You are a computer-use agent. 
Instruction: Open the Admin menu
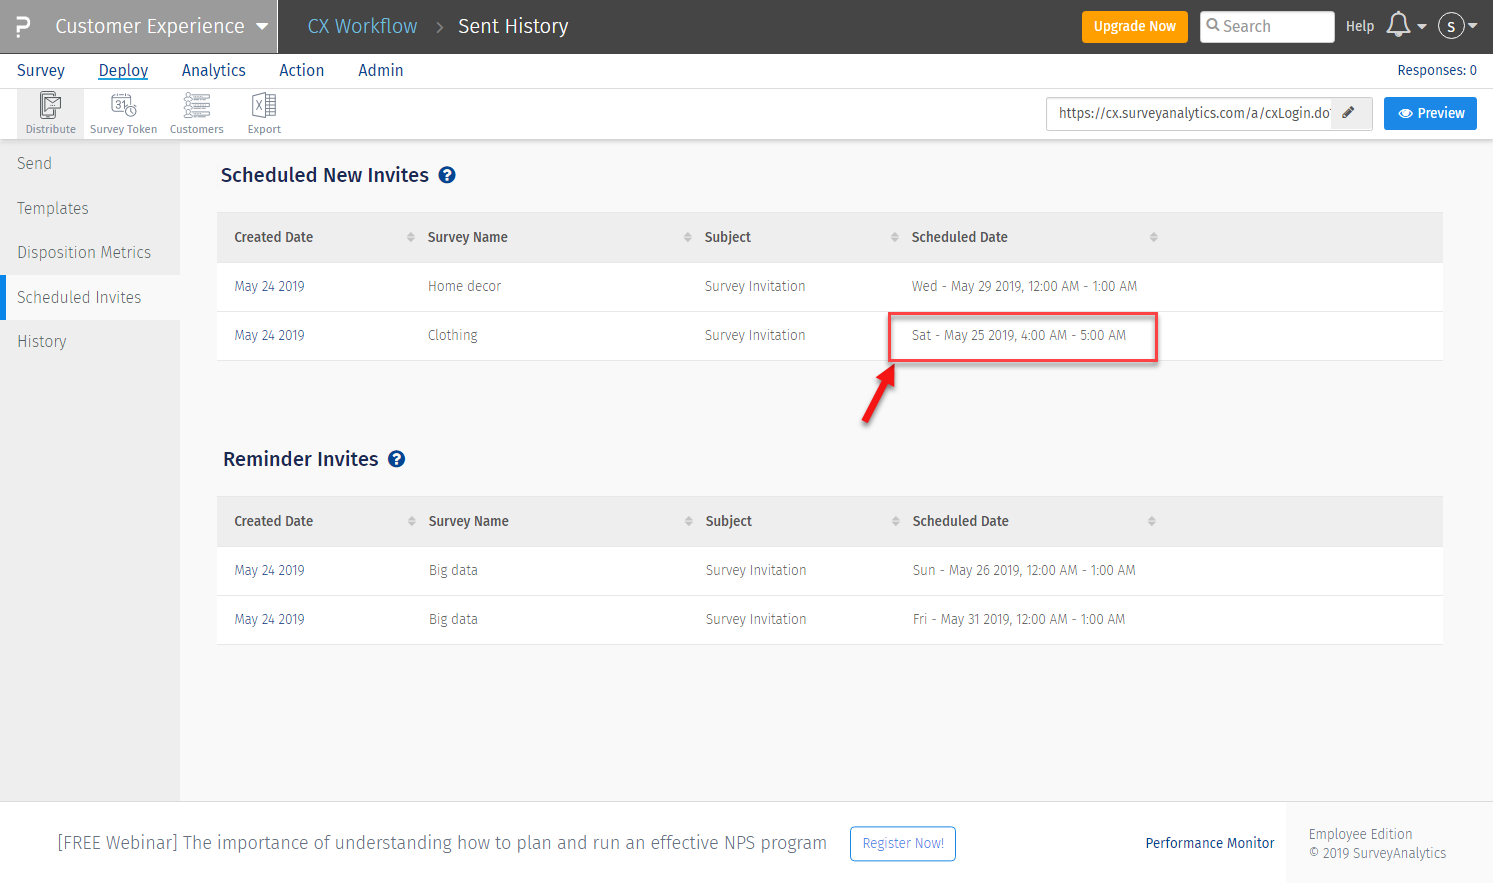(x=381, y=70)
